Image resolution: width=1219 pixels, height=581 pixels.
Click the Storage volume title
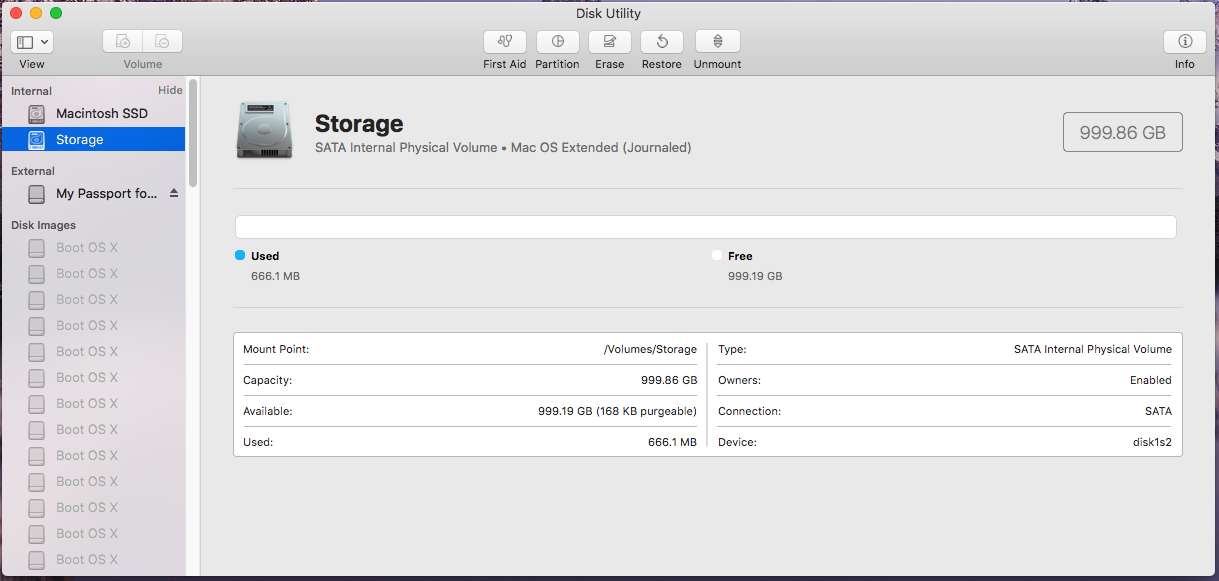359,124
